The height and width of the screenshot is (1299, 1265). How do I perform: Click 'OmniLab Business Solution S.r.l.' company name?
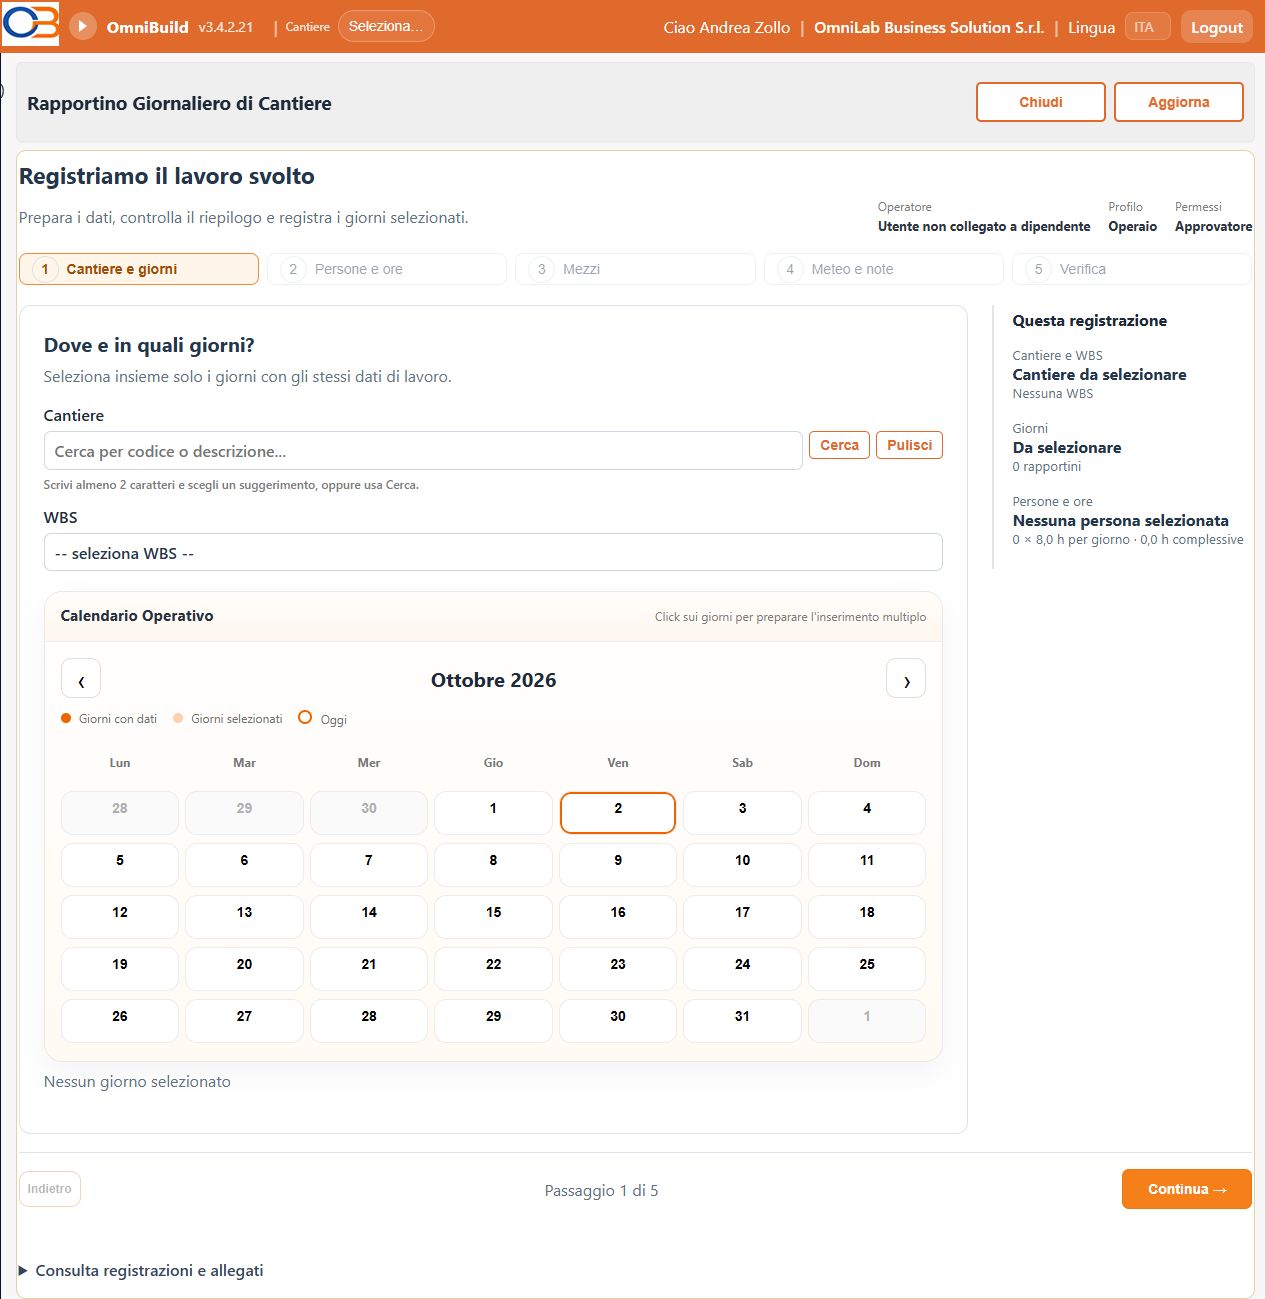(929, 28)
